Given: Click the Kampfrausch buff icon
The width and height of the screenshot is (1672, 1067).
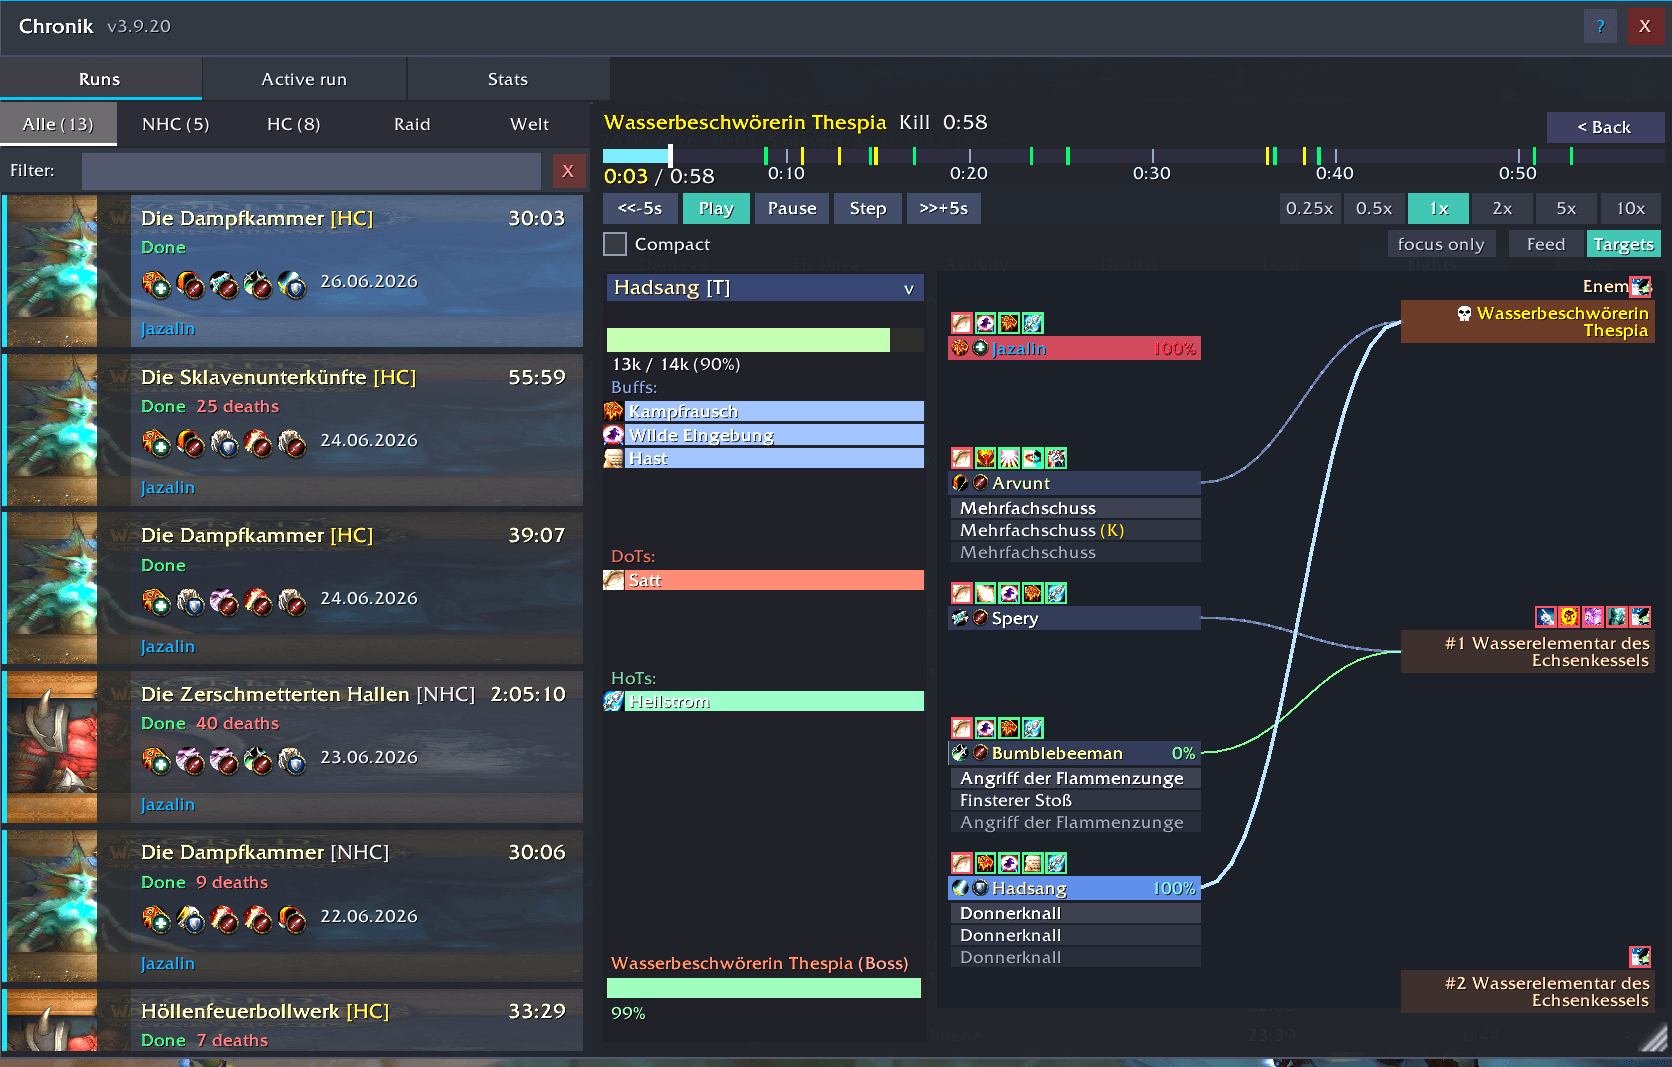Looking at the screenshot, I should tap(614, 411).
